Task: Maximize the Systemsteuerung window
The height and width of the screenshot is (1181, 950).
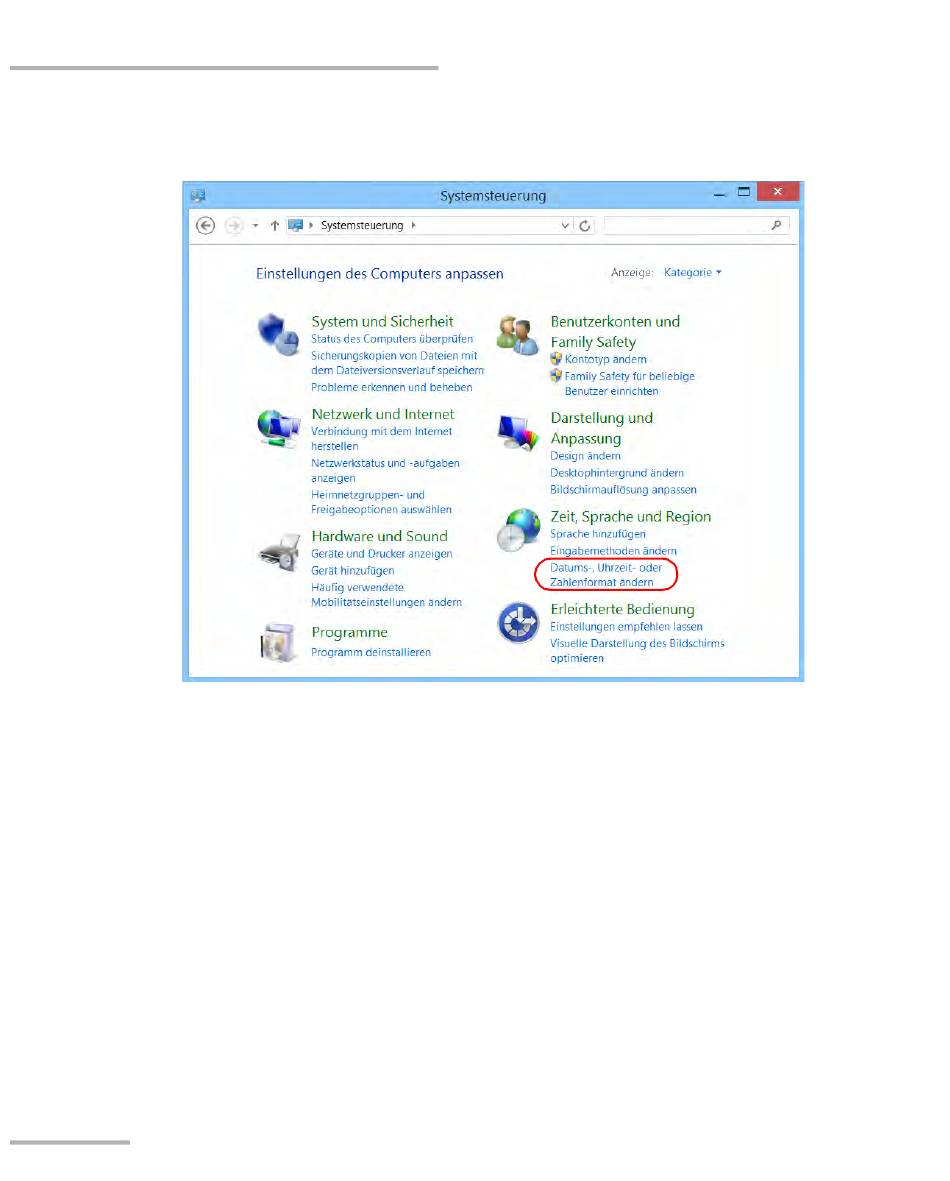Action: (744, 192)
